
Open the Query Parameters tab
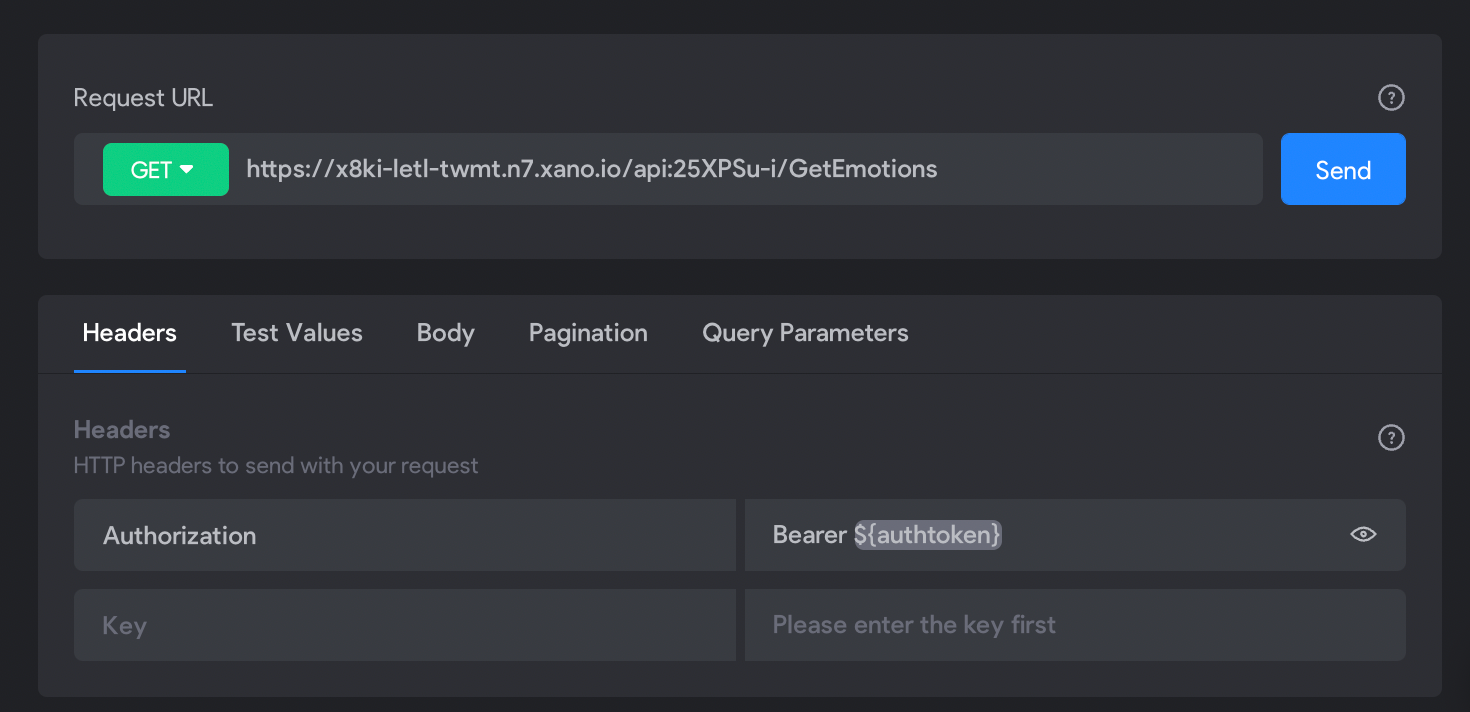coord(805,333)
